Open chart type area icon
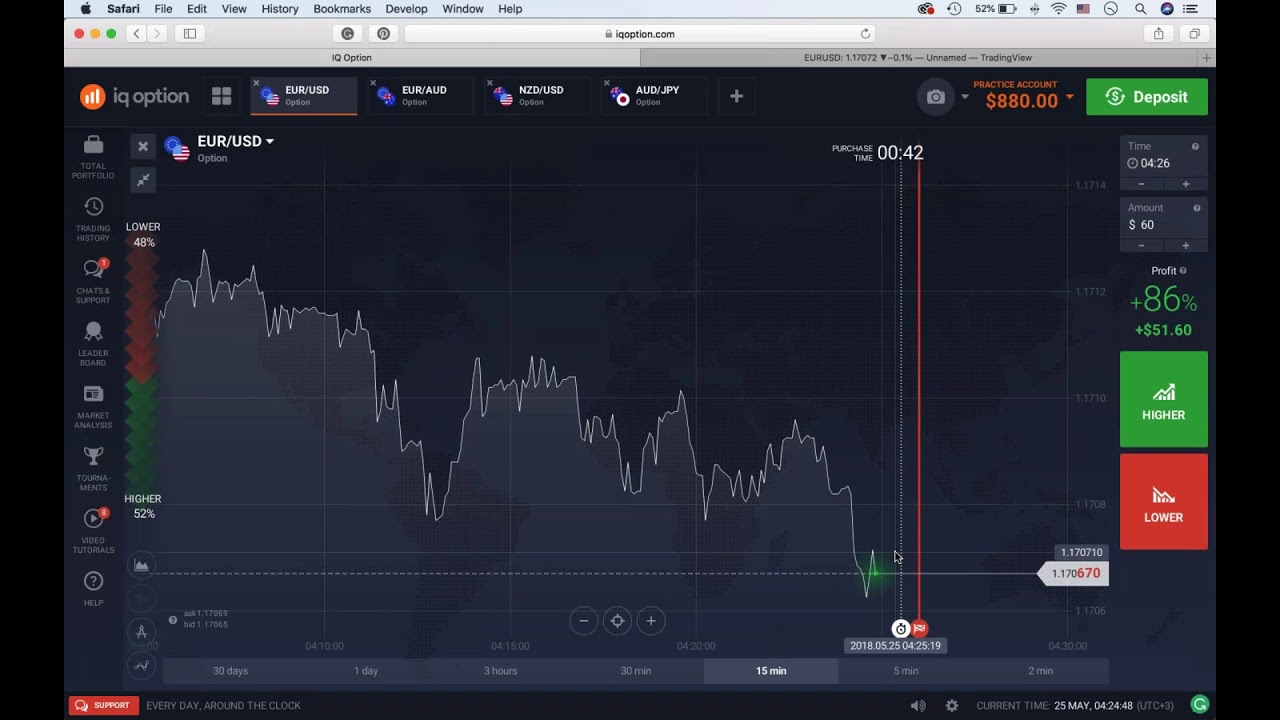This screenshot has height=720, width=1280. click(x=142, y=565)
